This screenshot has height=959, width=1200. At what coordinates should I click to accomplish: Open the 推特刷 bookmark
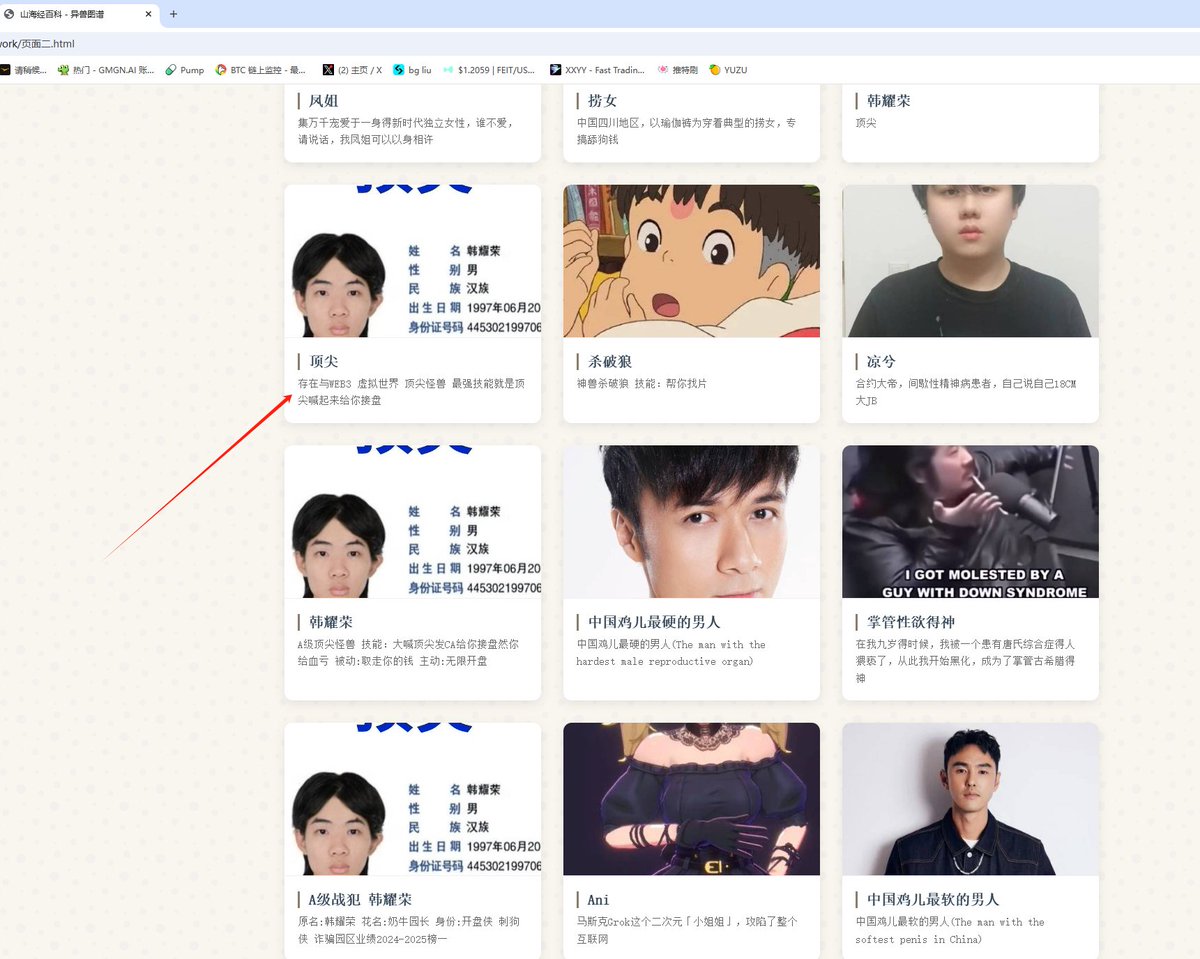tap(677, 70)
